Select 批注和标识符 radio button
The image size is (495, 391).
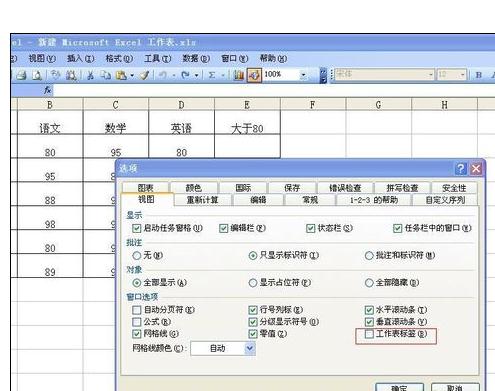point(369,256)
